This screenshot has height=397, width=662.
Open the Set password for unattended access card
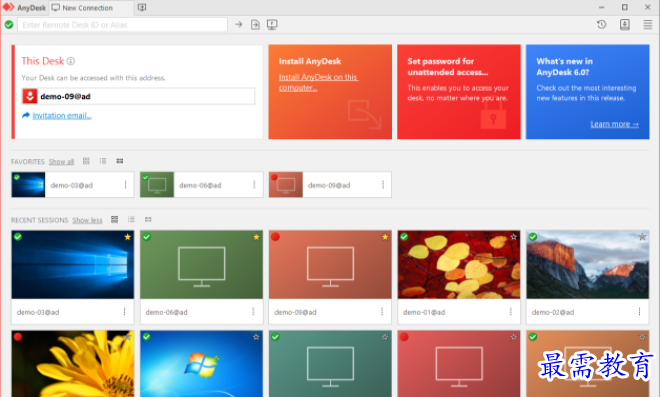459,92
